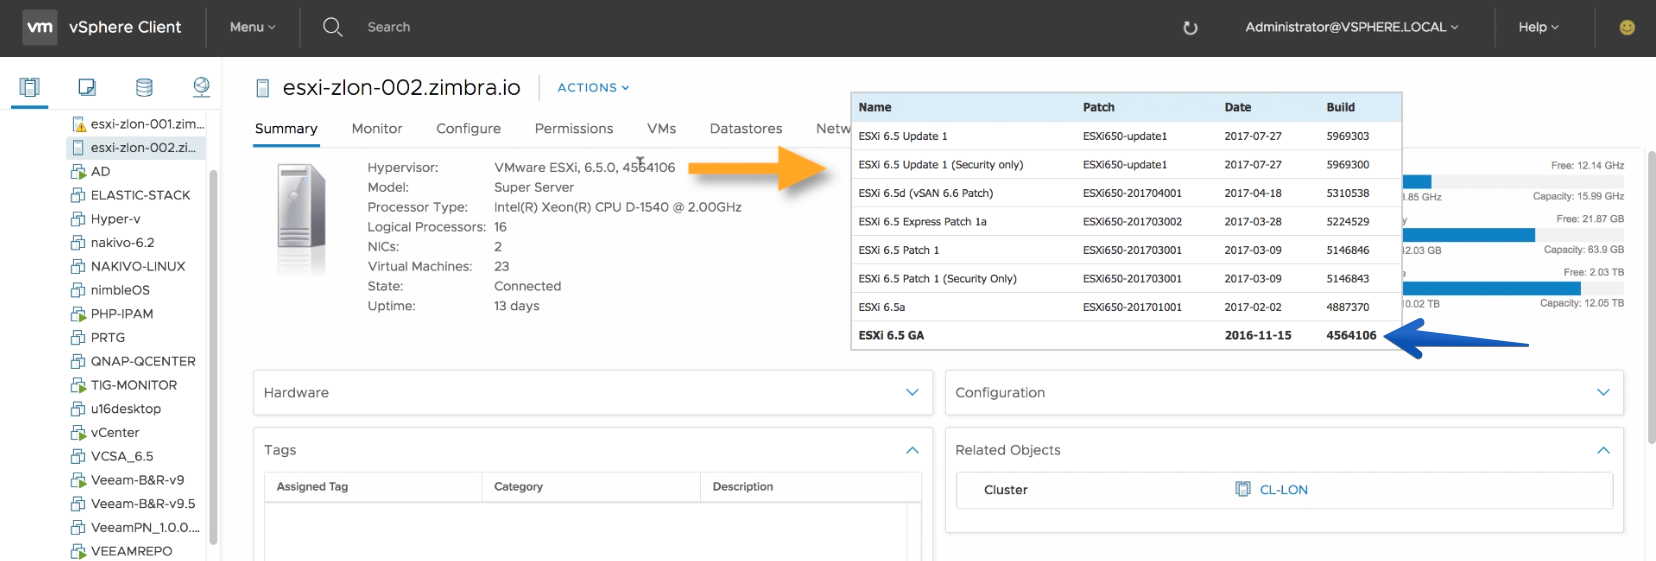Click the CL-LON cluster icon
The width and height of the screenshot is (1656, 561).
tap(1243, 489)
